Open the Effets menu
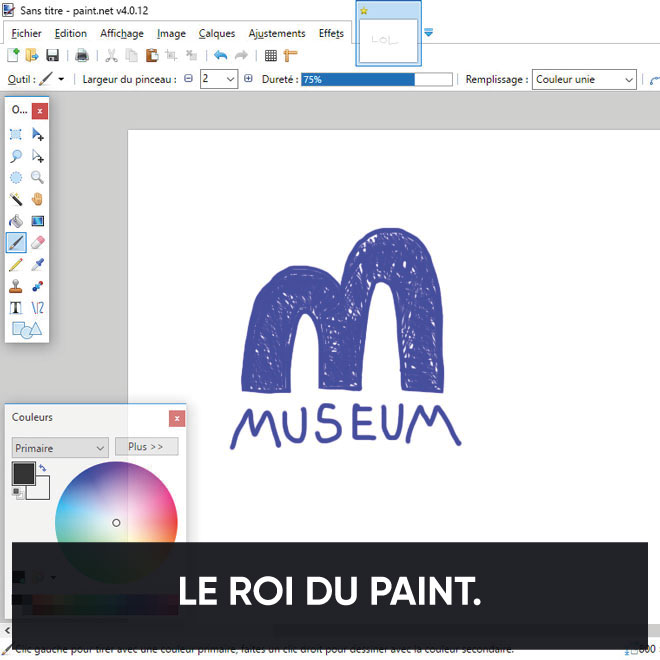This screenshot has height=660, width=660. (331, 33)
